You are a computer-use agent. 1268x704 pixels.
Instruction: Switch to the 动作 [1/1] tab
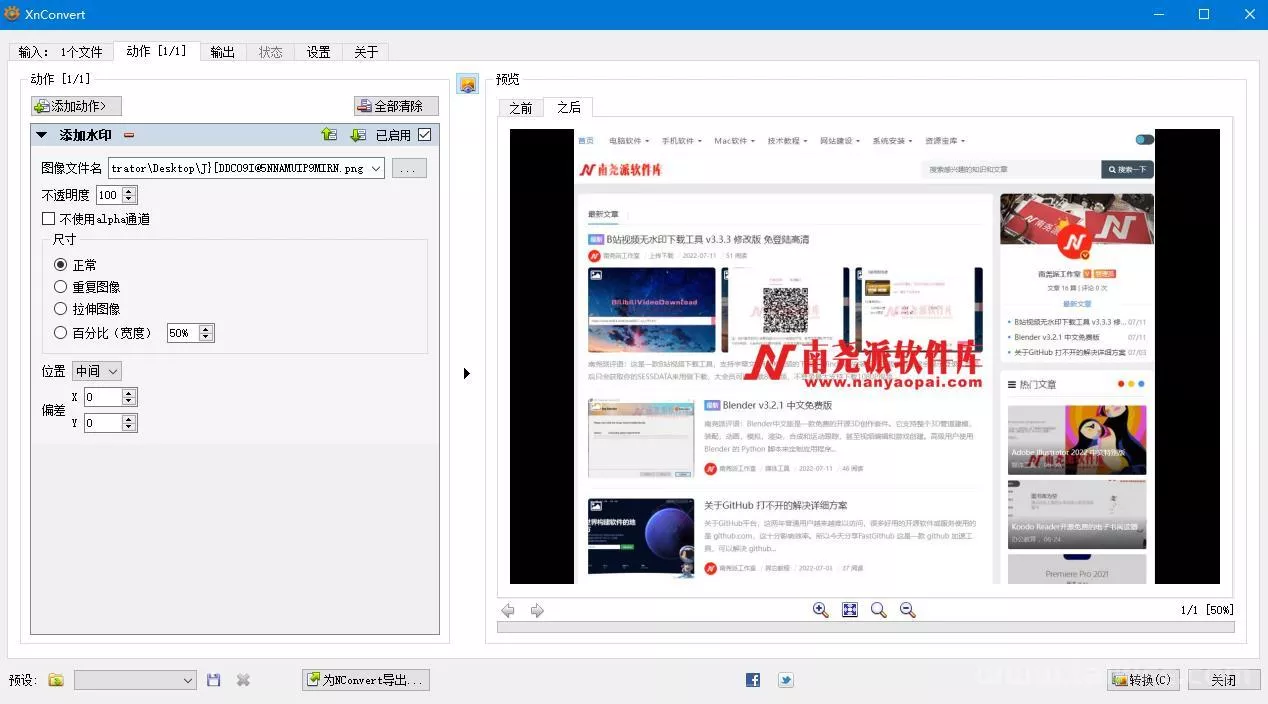pyautogui.click(x=156, y=51)
